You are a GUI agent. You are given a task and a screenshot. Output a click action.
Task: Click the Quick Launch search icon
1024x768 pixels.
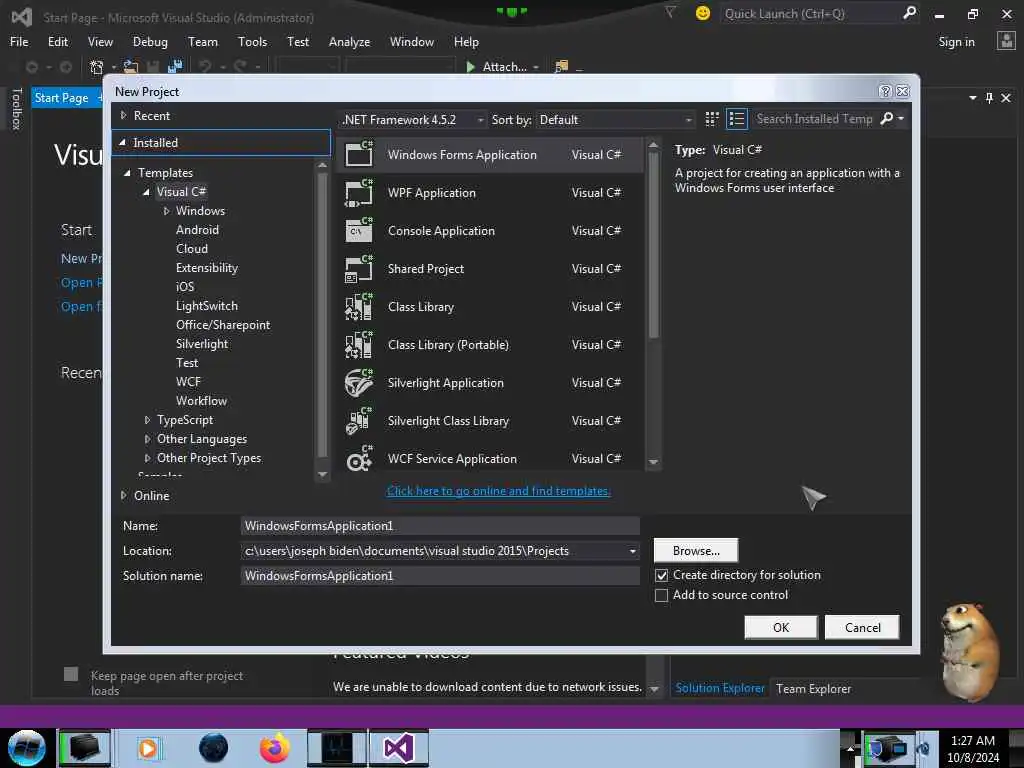(909, 13)
